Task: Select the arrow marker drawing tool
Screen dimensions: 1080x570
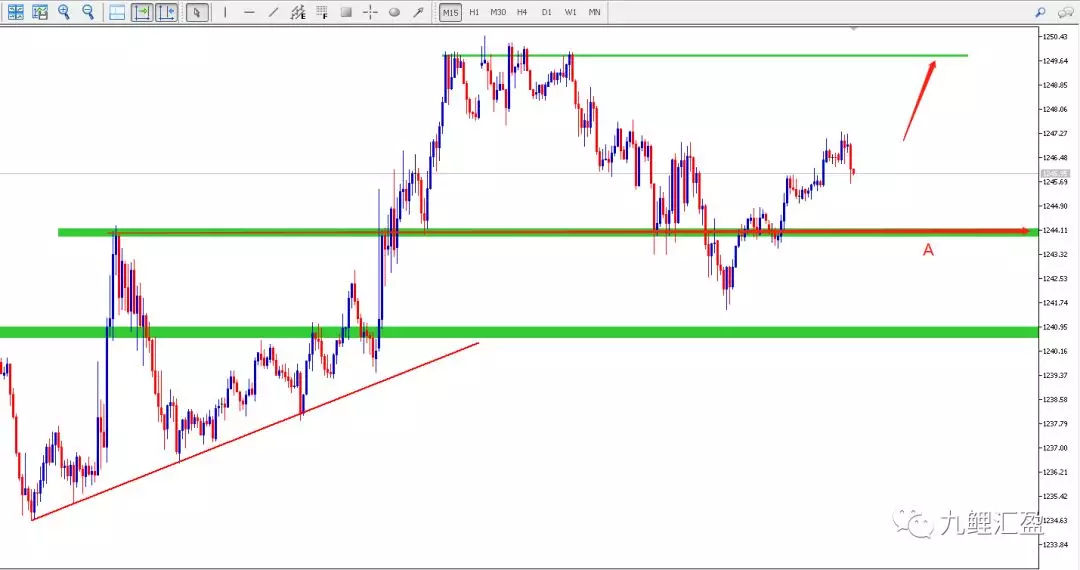Action: (418, 12)
